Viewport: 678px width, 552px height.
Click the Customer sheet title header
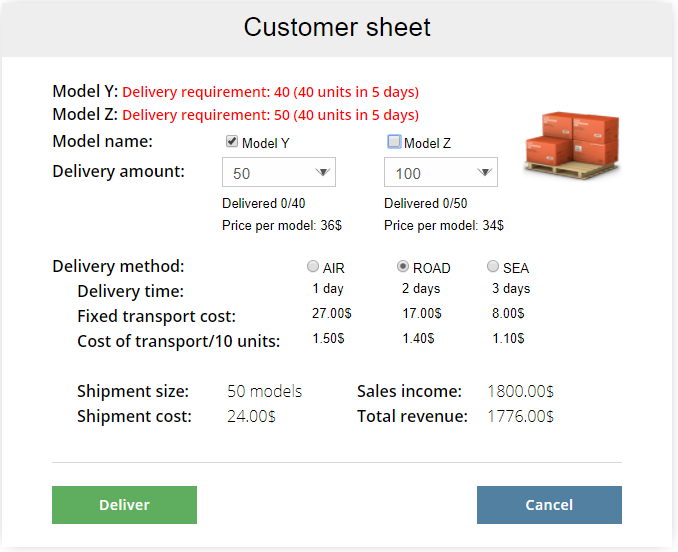point(338,27)
